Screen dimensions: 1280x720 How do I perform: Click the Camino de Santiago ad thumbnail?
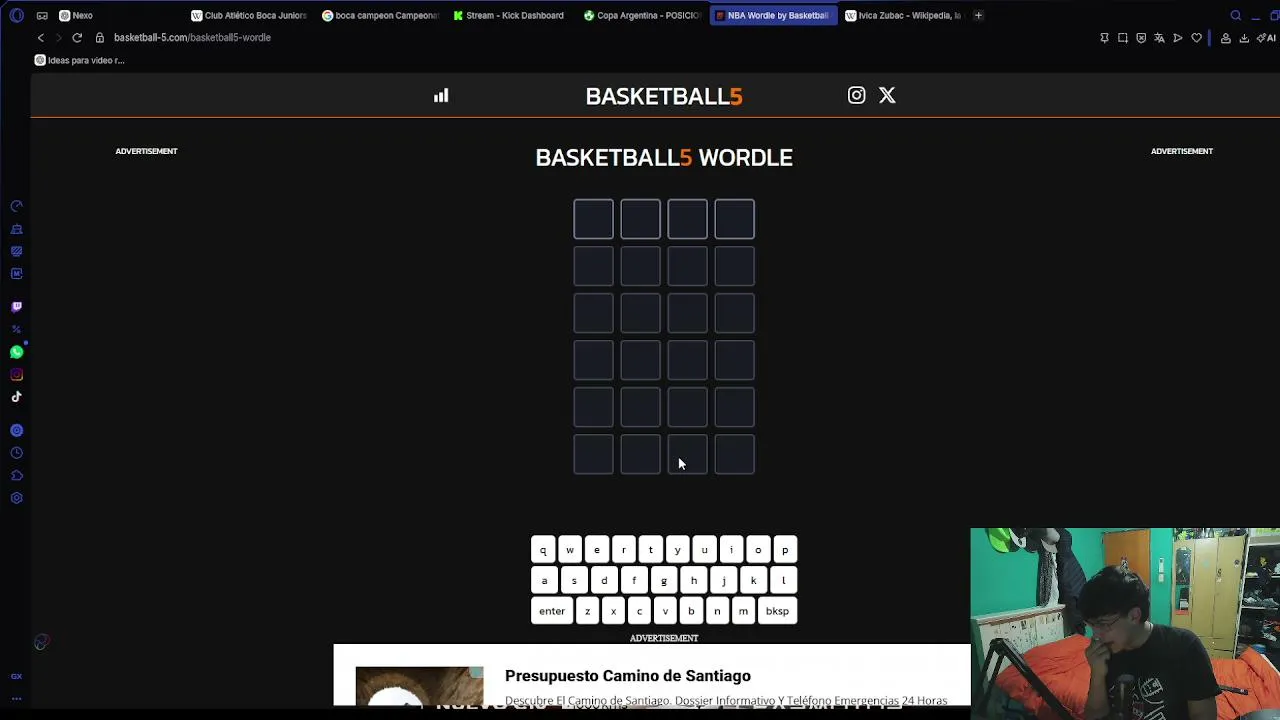tap(420, 686)
